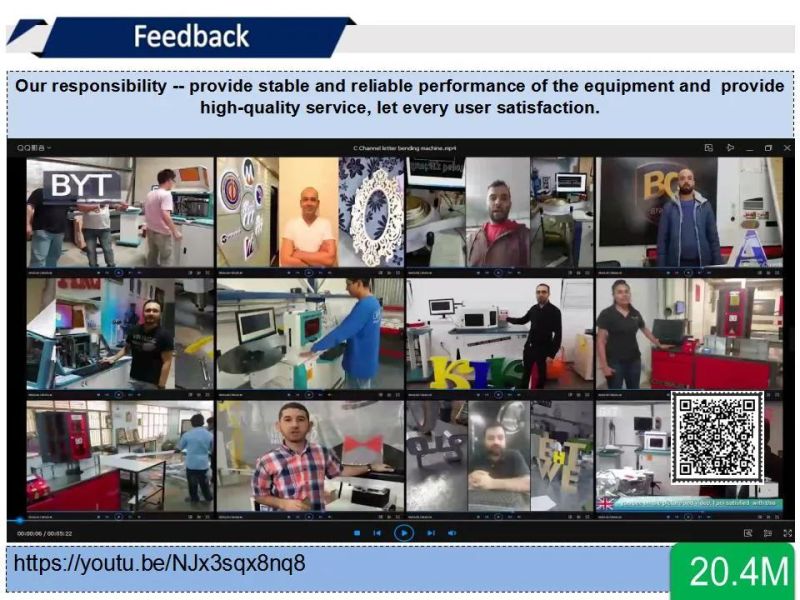The height and width of the screenshot is (600, 800).
Task: Click the Feedback header banner
Action: [192, 37]
